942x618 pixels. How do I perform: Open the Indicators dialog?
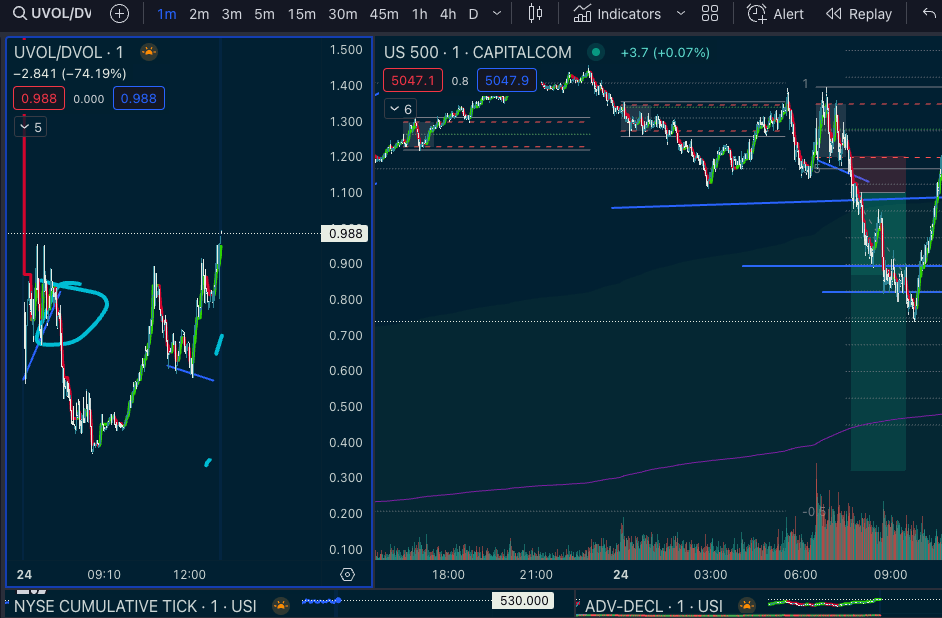pos(617,14)
